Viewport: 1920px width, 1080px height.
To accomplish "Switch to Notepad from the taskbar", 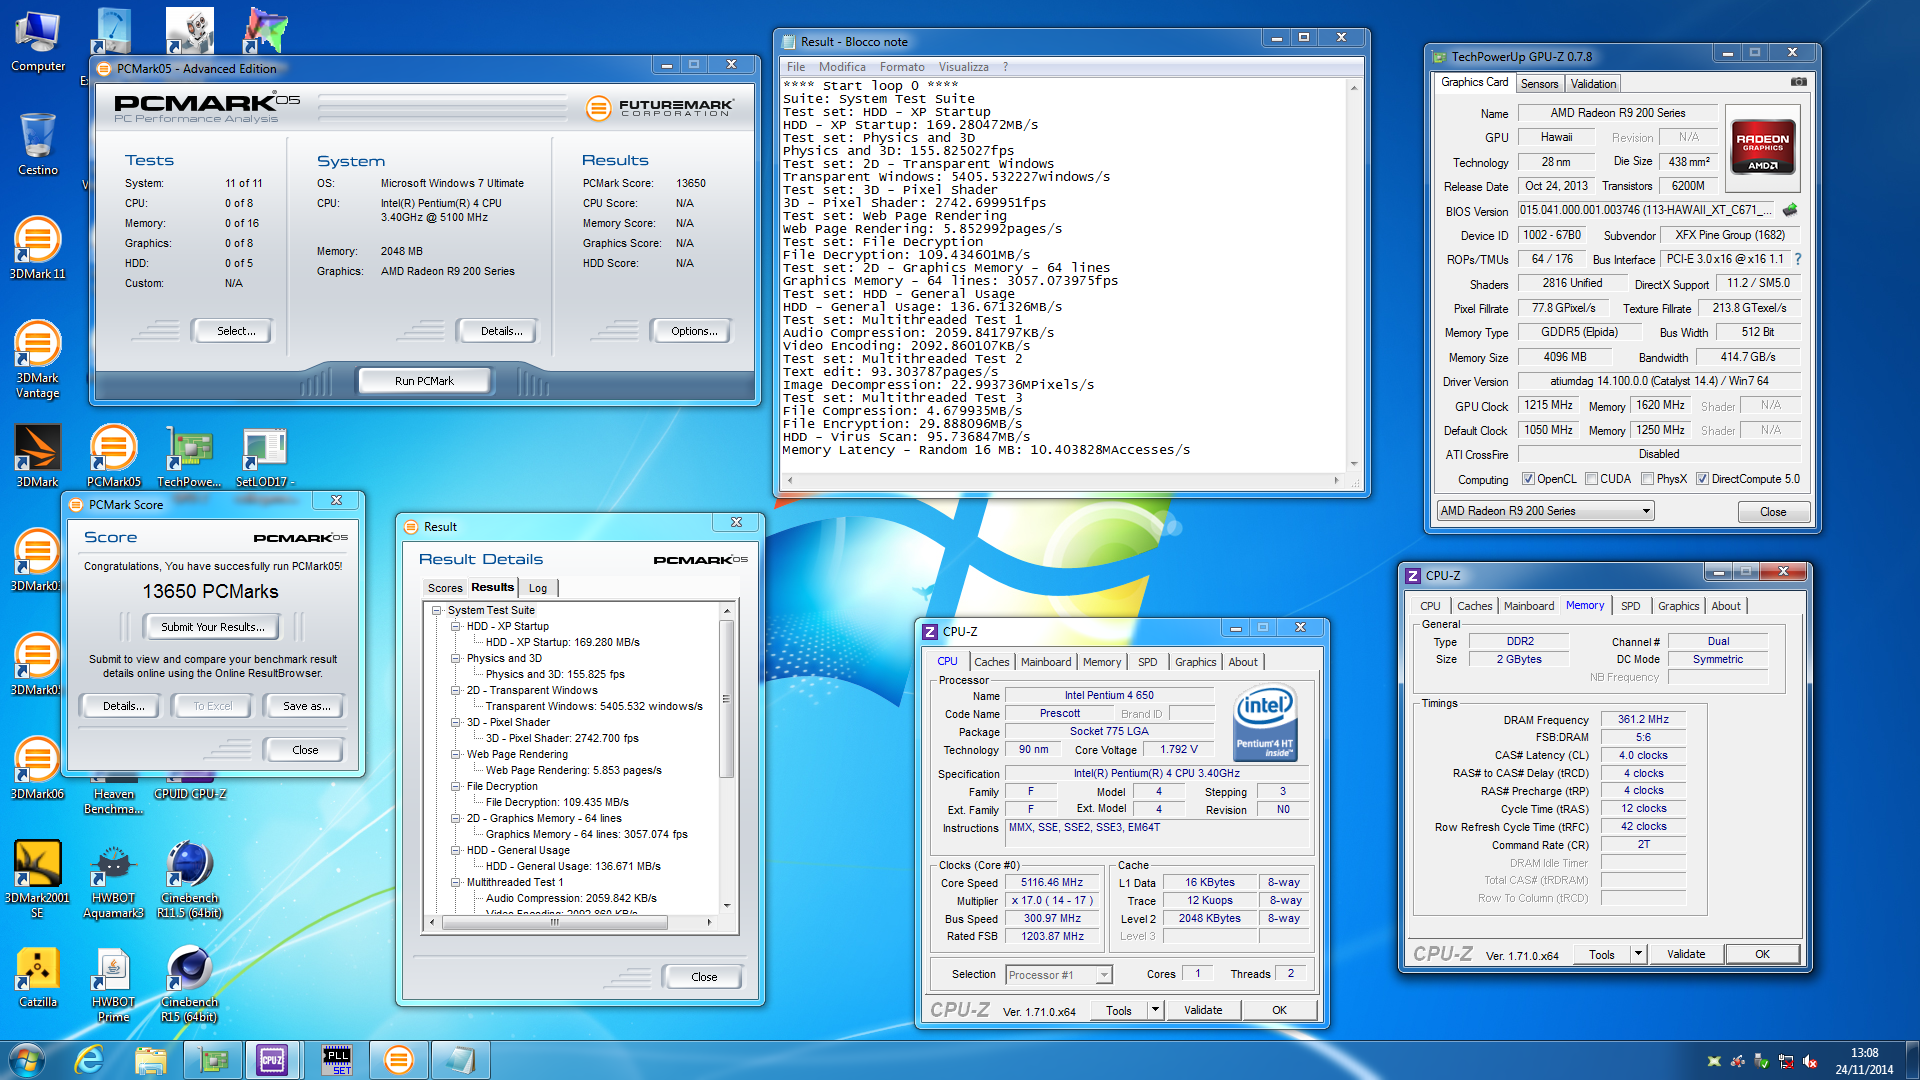I will (460, 1060).
